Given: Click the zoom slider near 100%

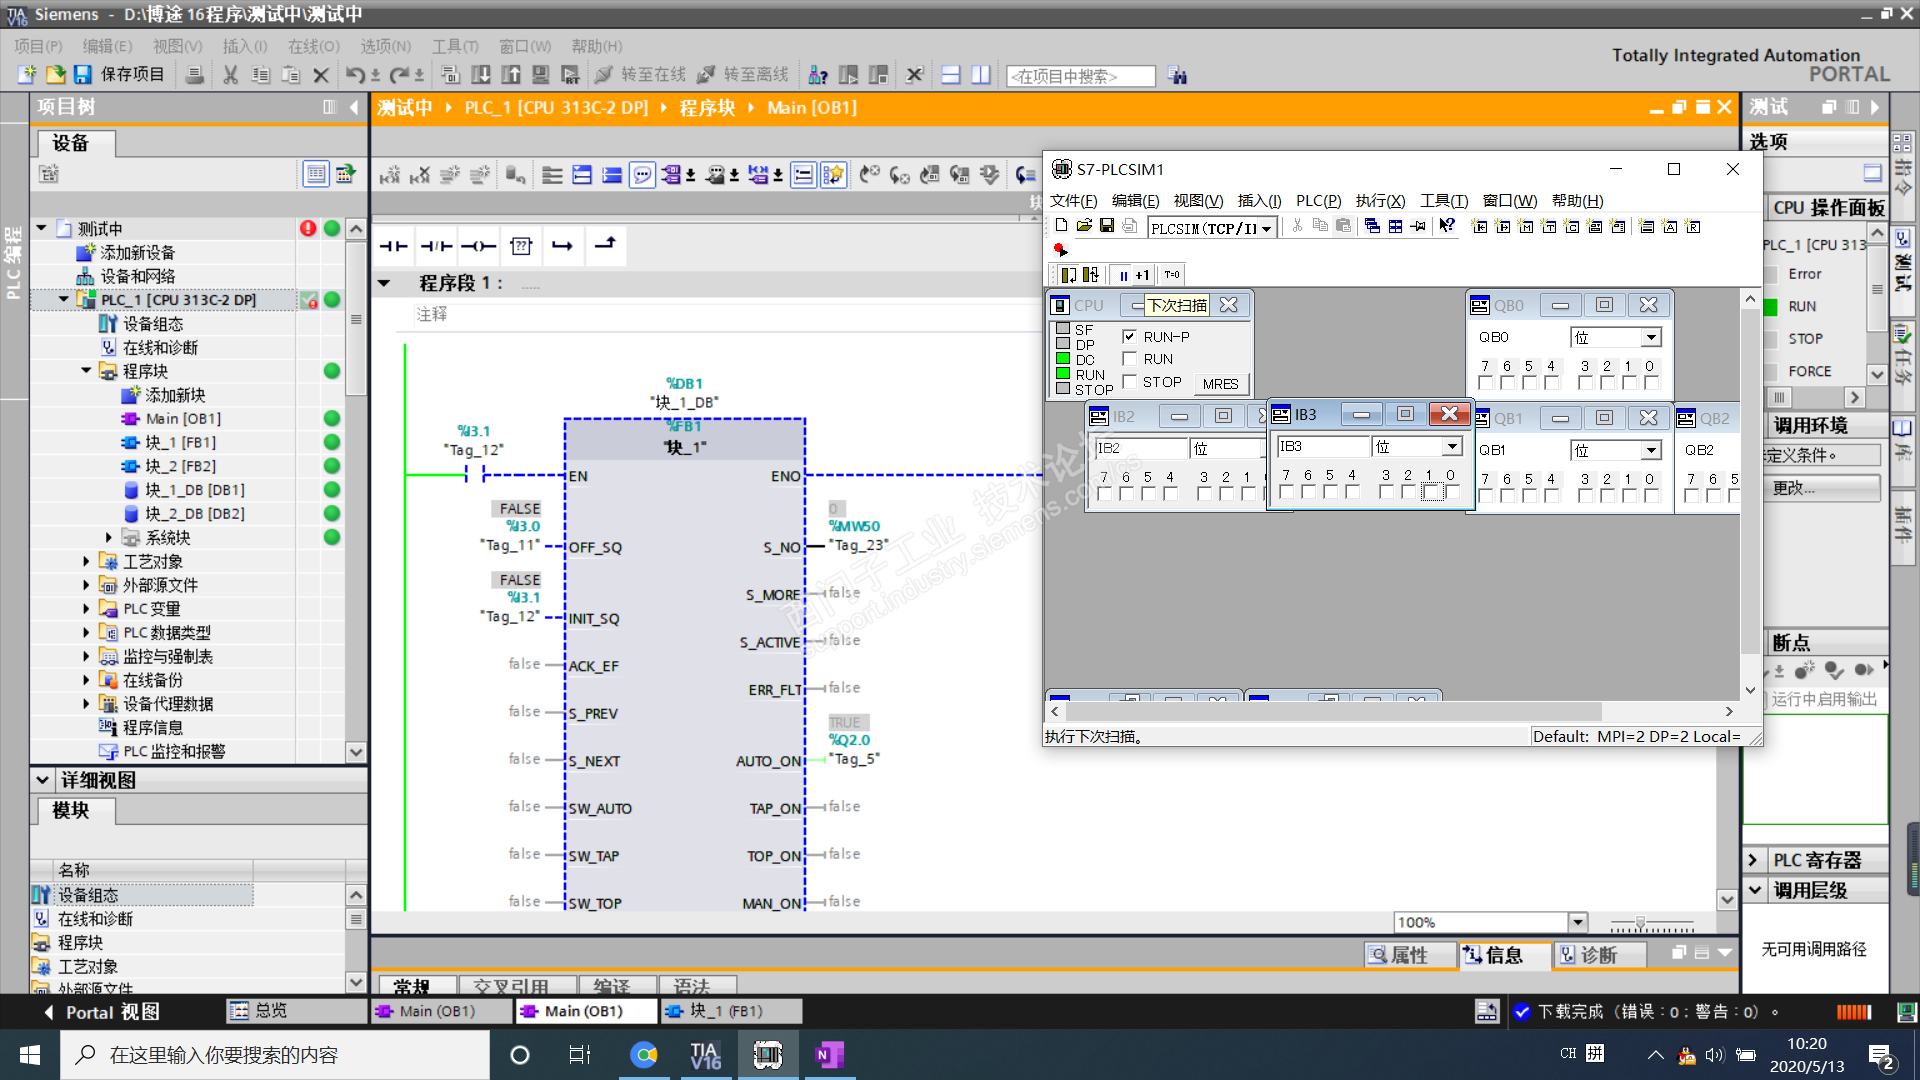Looking at the screenshot, I should pos(1640,923).
